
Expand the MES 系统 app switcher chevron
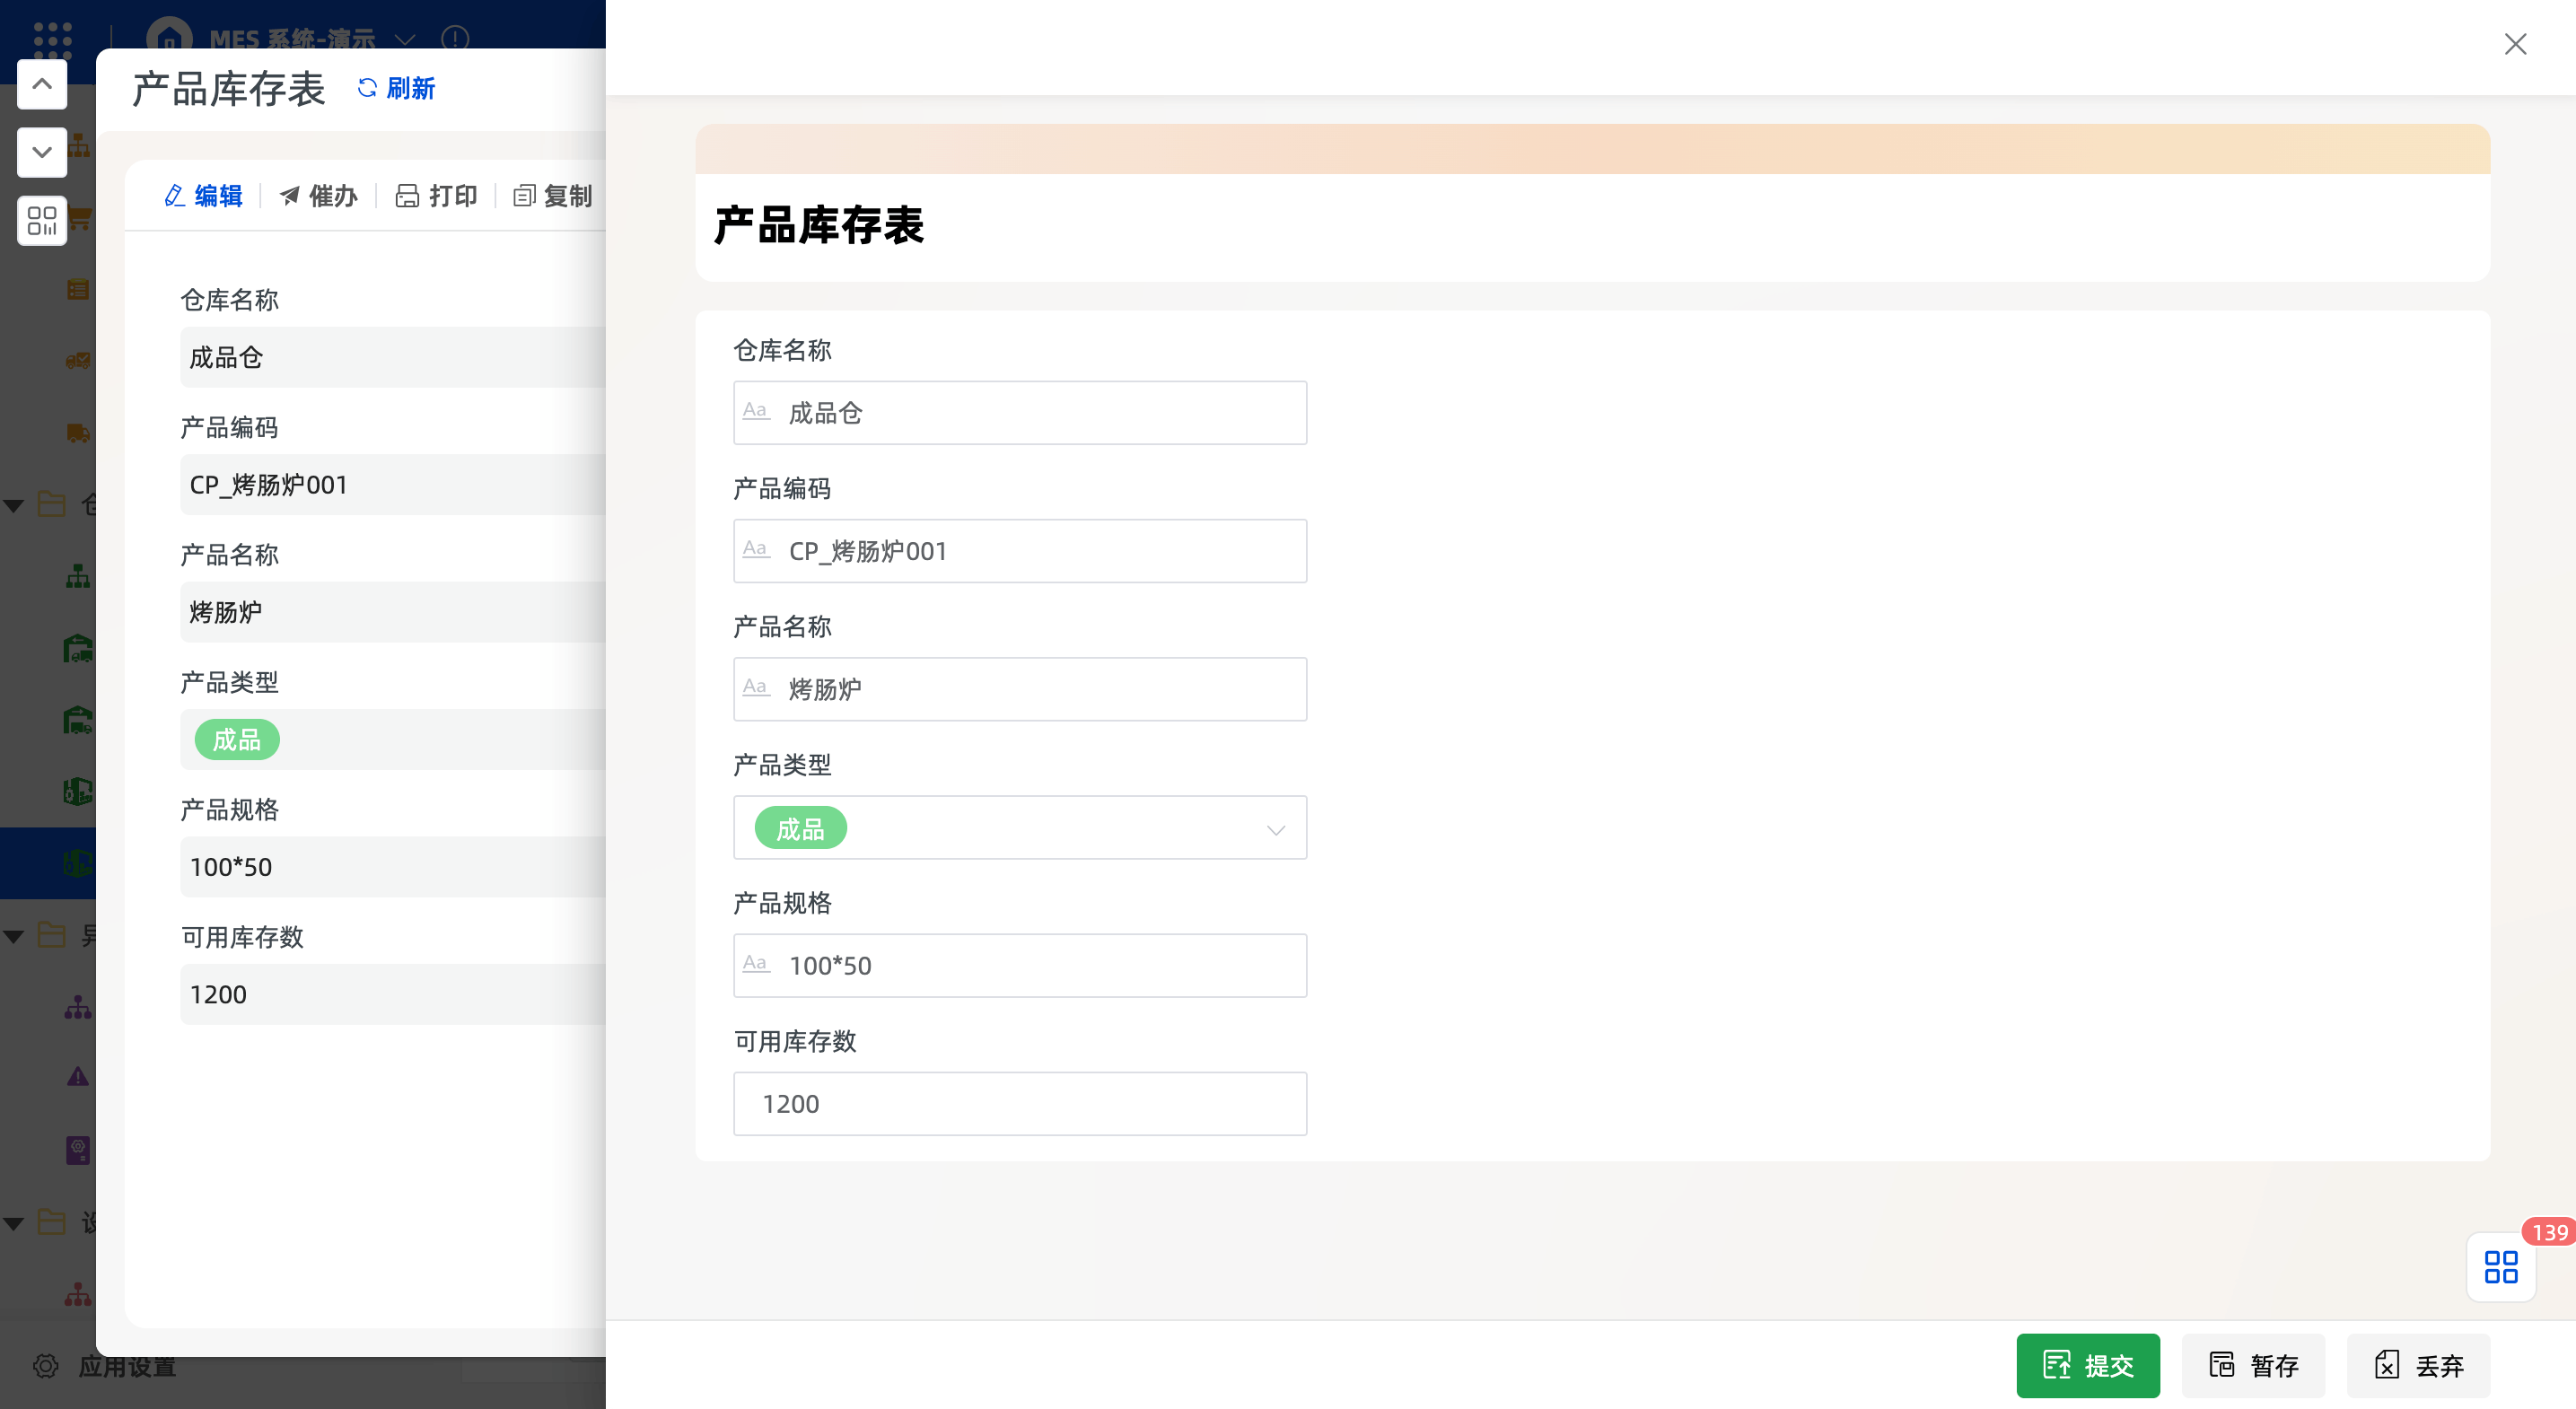click(405, 39)
